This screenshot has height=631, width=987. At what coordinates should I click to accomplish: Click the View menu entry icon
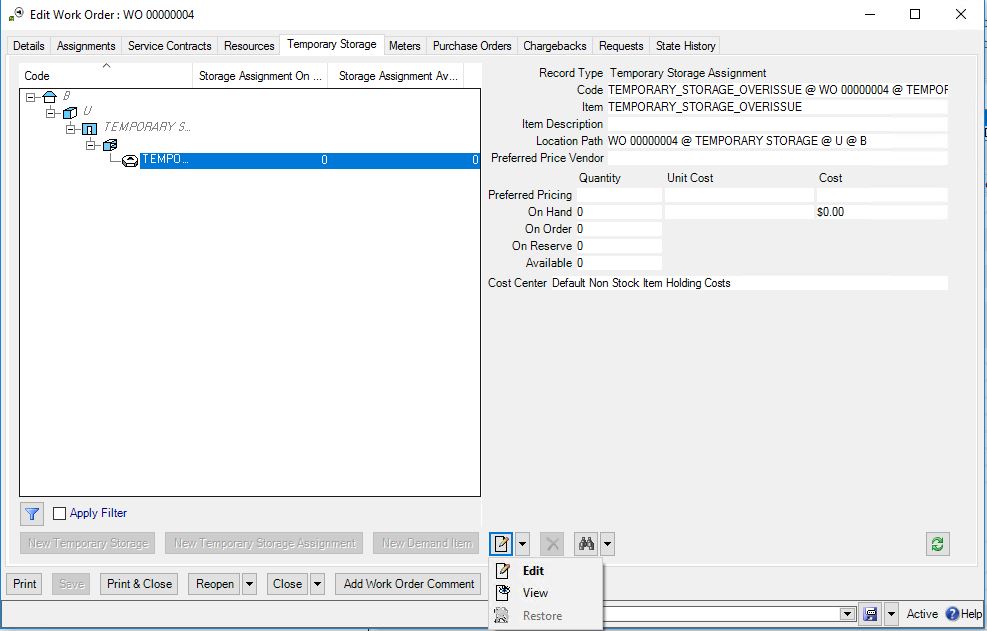click(x=503, y=593)
